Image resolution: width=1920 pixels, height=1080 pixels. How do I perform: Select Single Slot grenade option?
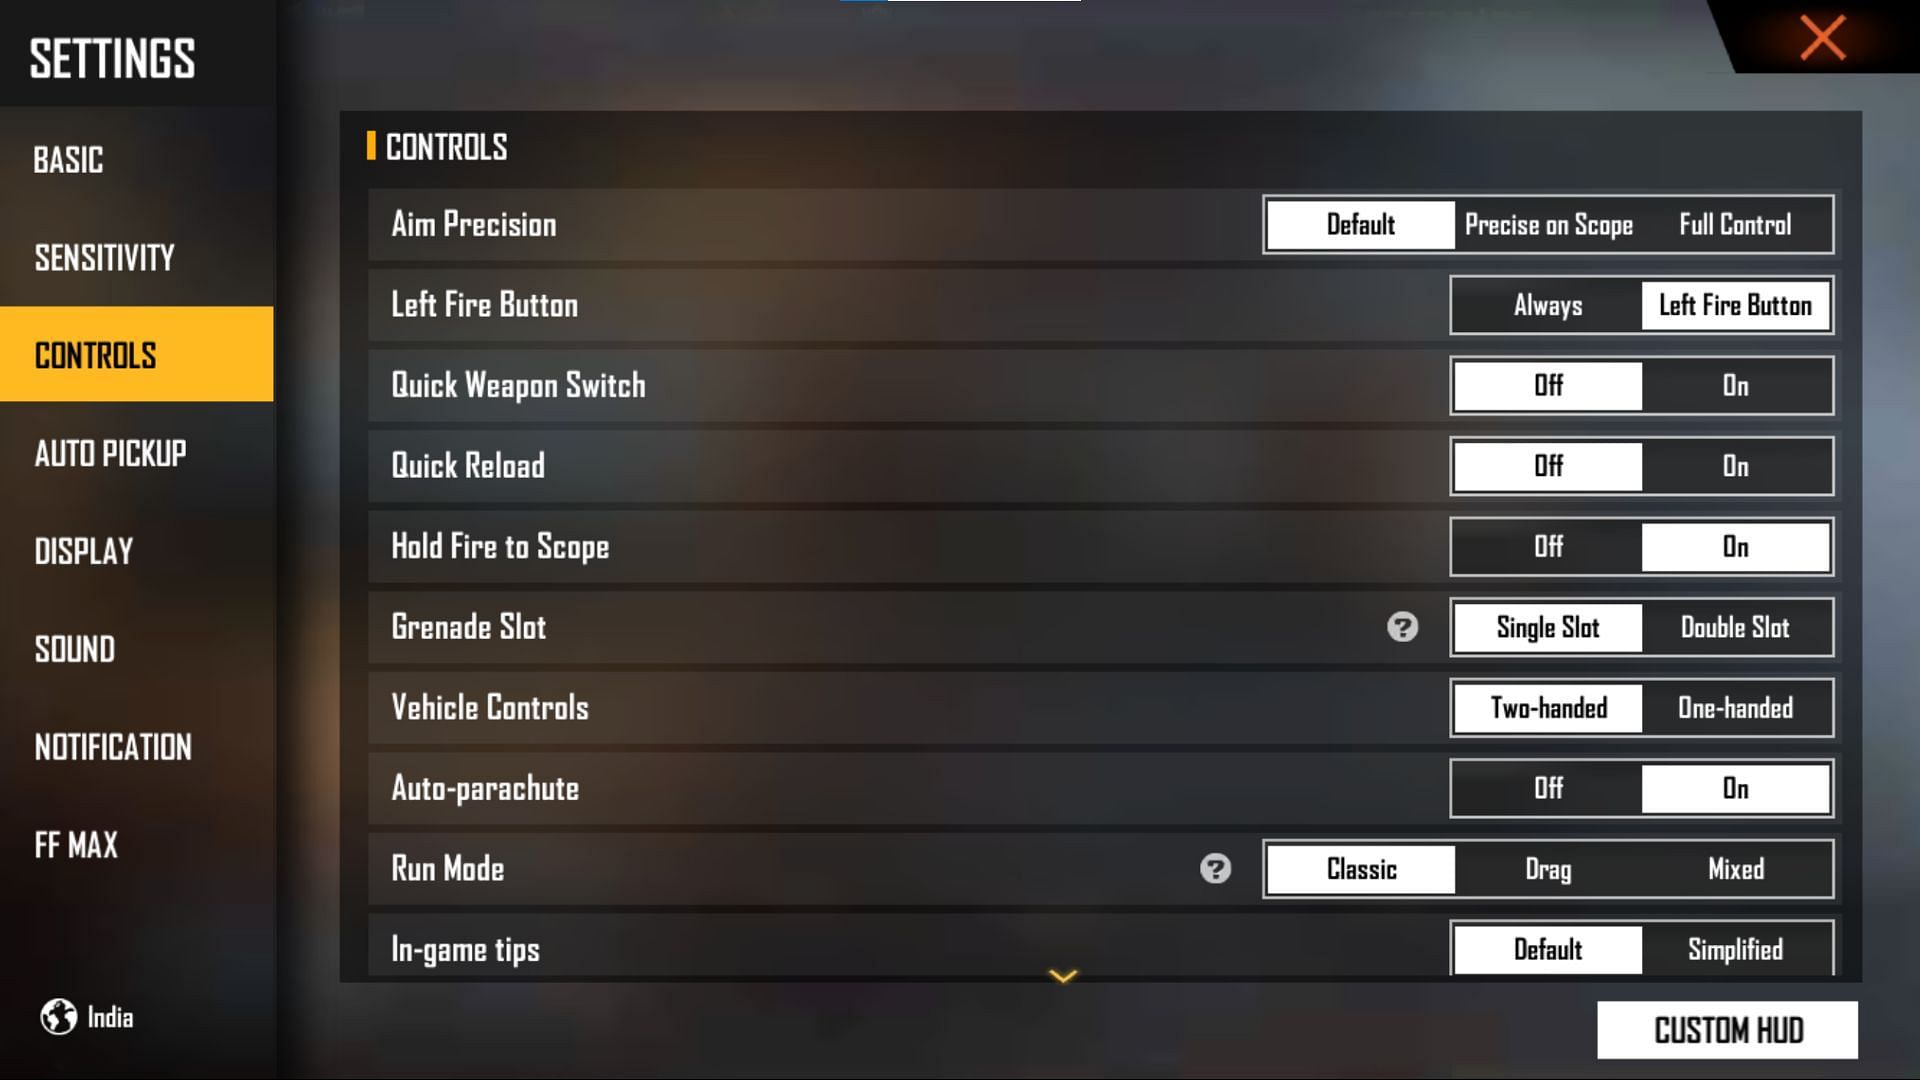click(1547, 626)
